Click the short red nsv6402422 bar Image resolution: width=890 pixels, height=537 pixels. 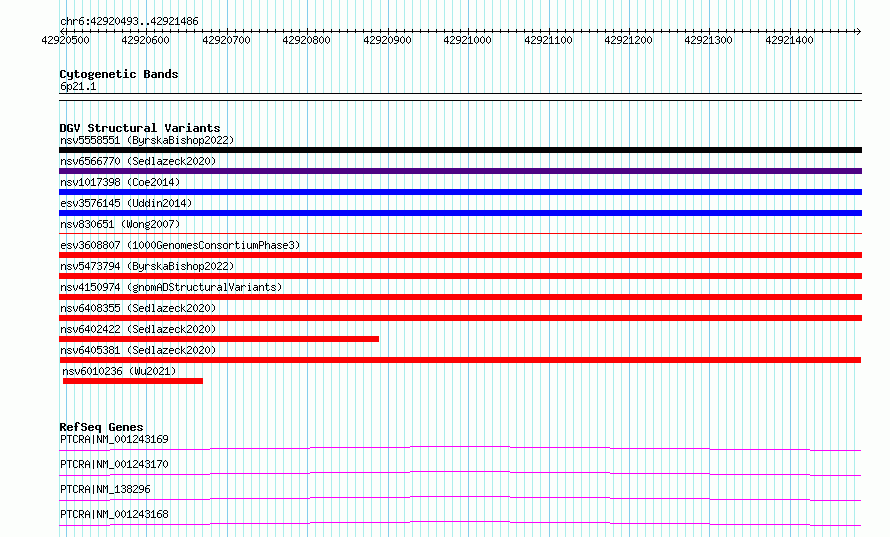coord(219,339)
